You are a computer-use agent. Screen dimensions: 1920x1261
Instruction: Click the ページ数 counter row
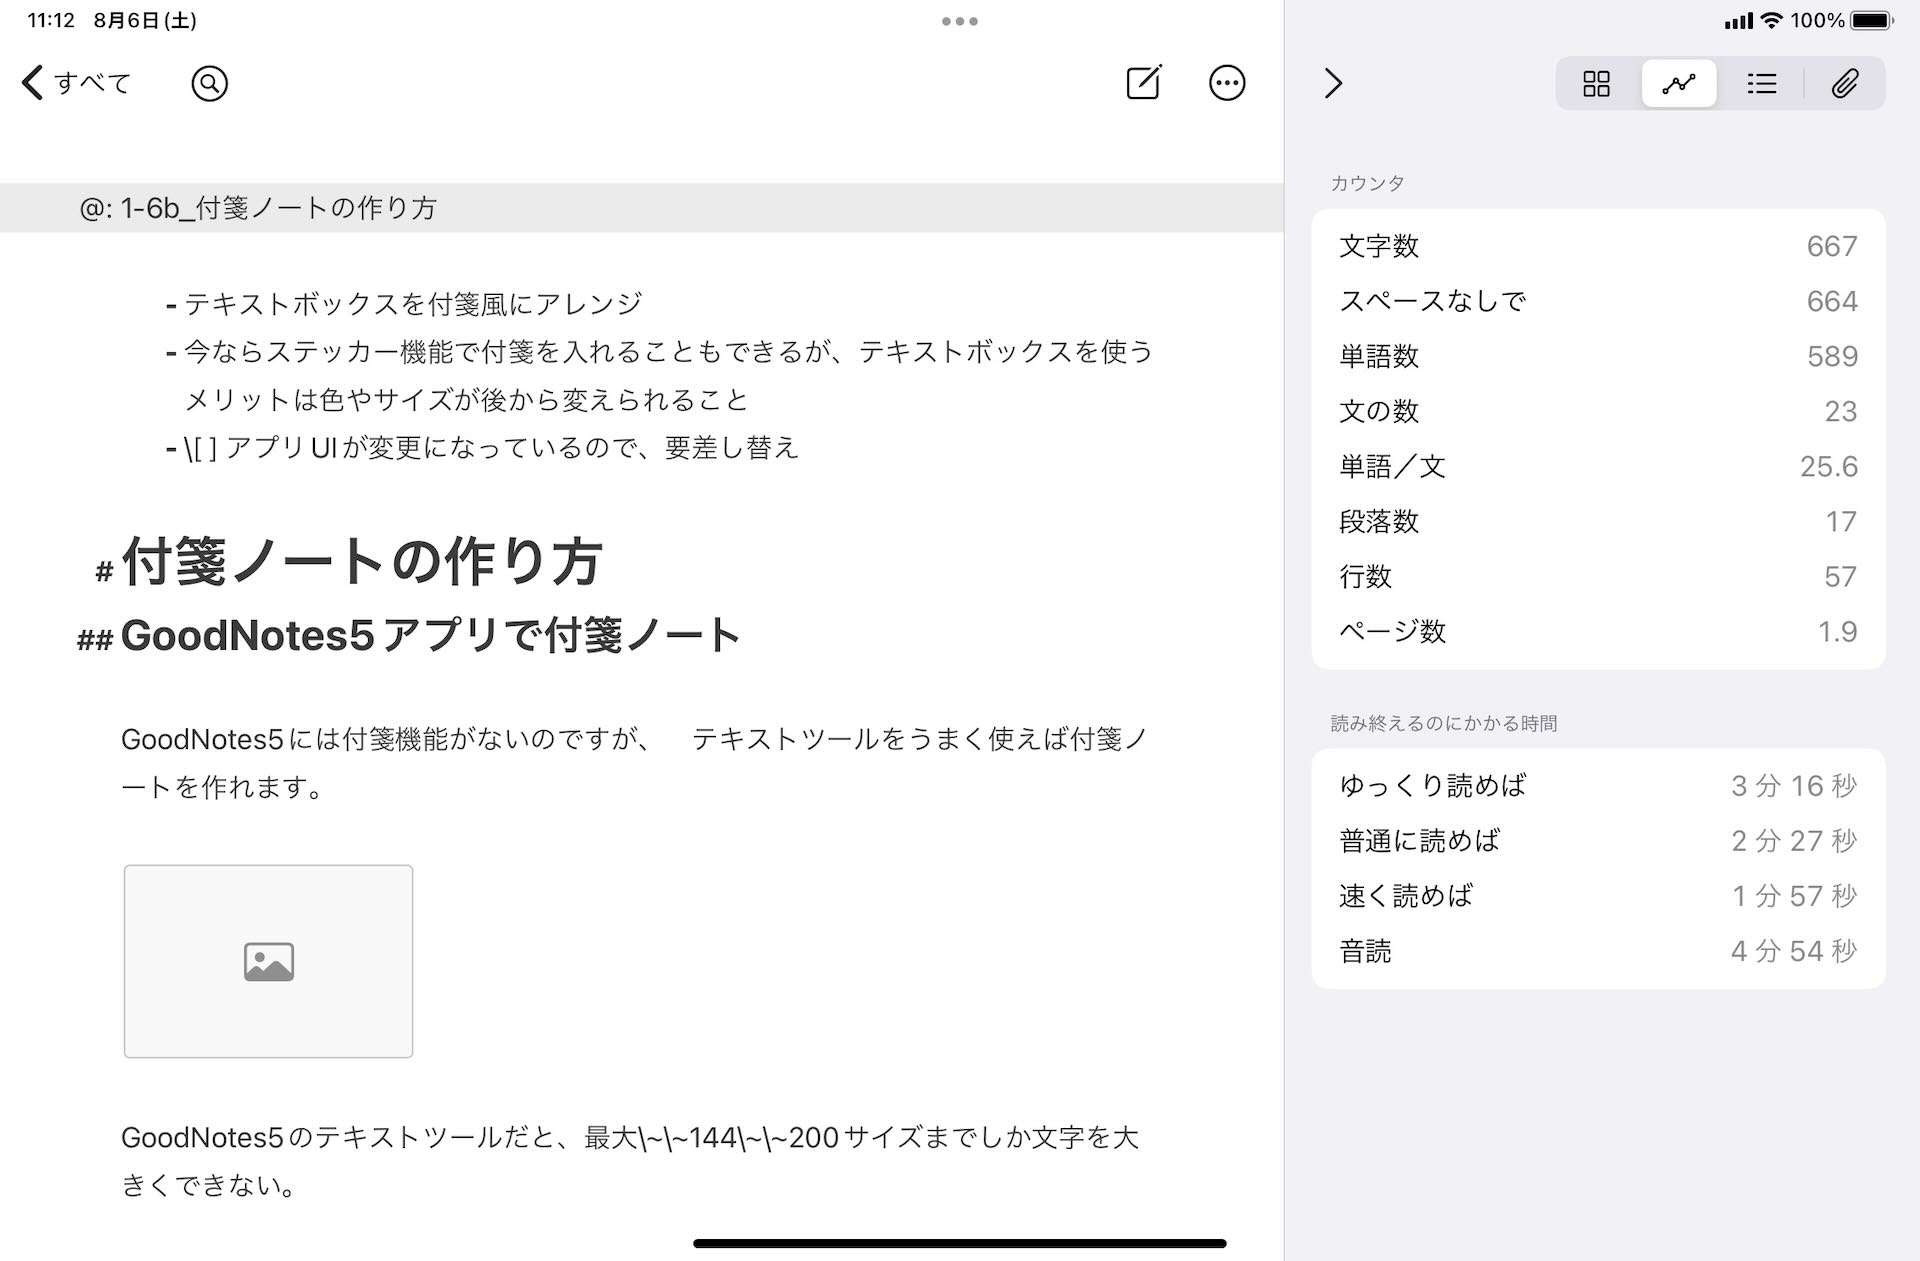[x=1598, y=631]
